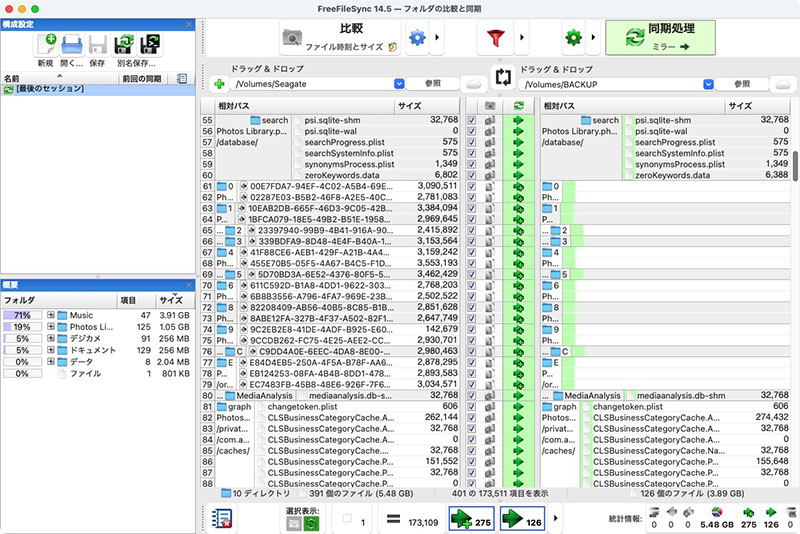Click the 開く open configuration icon
Viewport: 800px width, 534px height.
(x=72, y=45)
